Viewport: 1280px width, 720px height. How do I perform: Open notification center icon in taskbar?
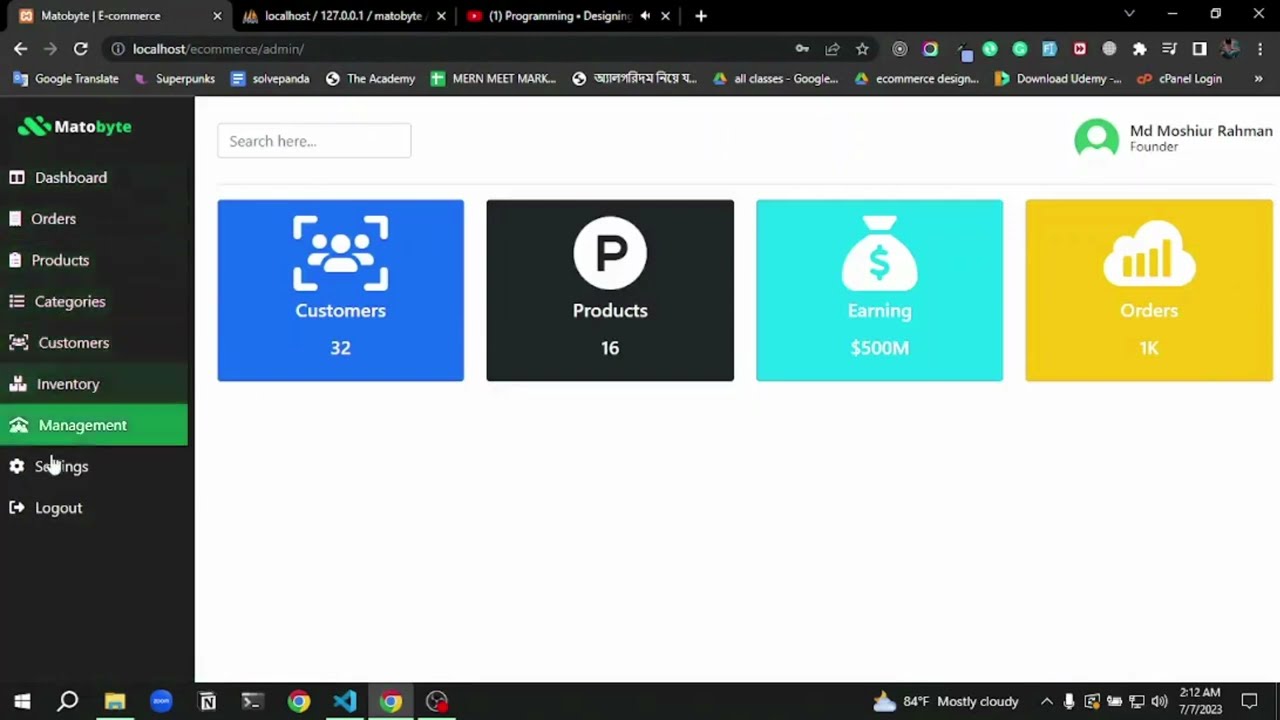pyautogui.click(x=1250, y=701)
